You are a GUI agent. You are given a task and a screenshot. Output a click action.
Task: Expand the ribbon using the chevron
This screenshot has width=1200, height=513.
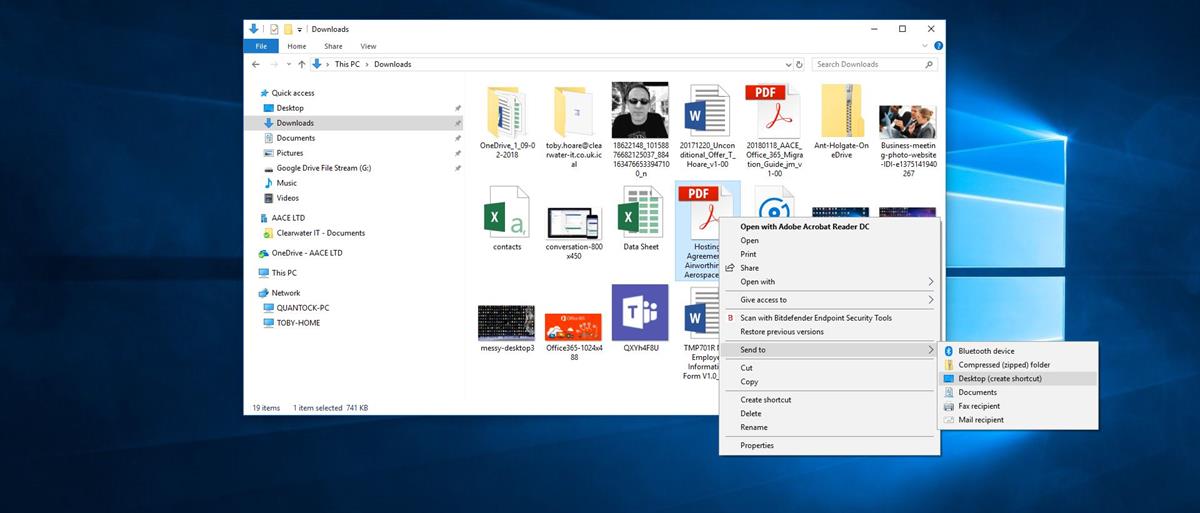(x=926, y=46)
